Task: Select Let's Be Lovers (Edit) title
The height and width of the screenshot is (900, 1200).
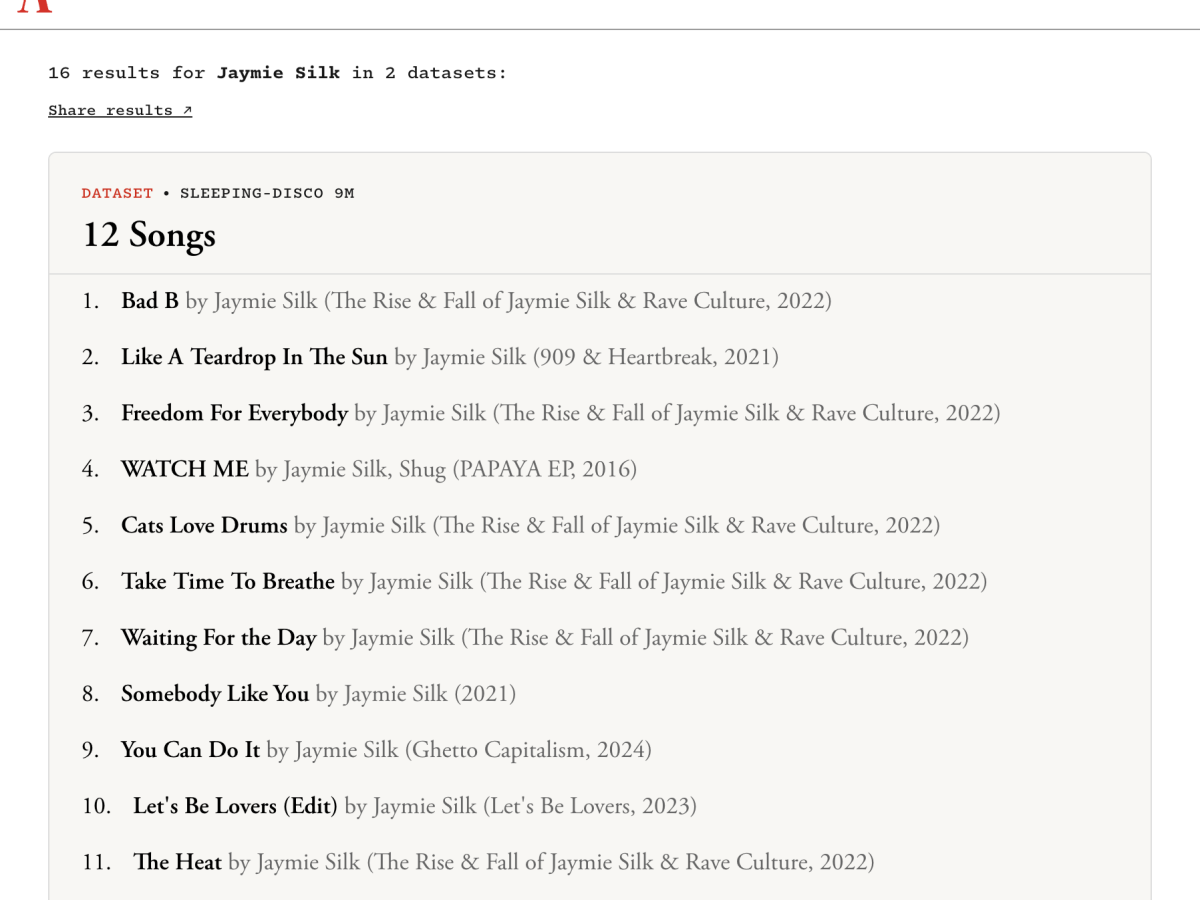Action: tap(235, 805)
